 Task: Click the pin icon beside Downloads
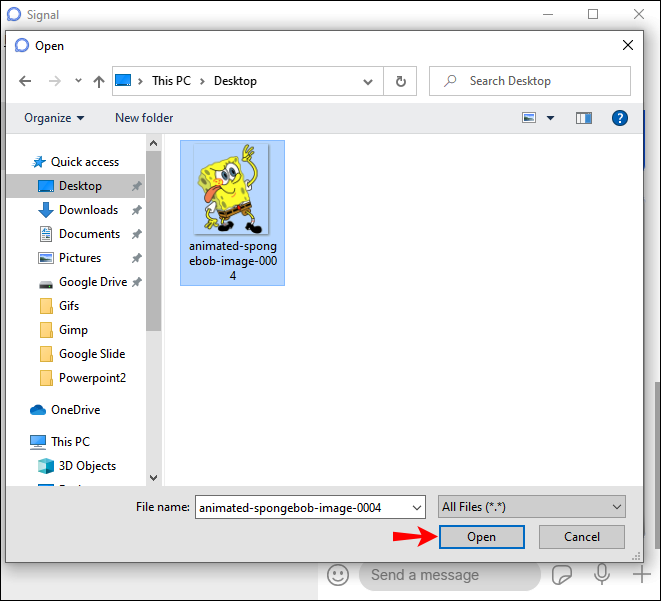click(x=136, y=210)
